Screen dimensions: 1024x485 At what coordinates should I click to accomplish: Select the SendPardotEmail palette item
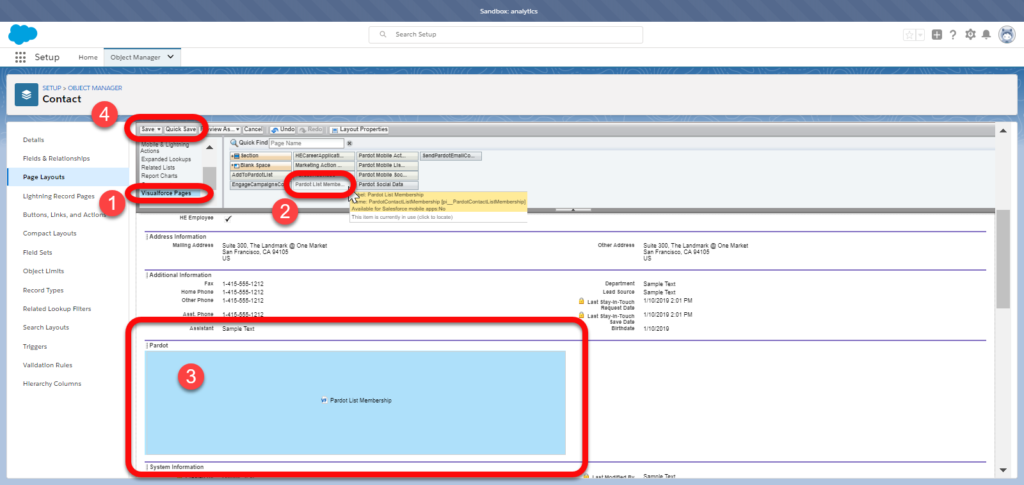pos(451,156)
